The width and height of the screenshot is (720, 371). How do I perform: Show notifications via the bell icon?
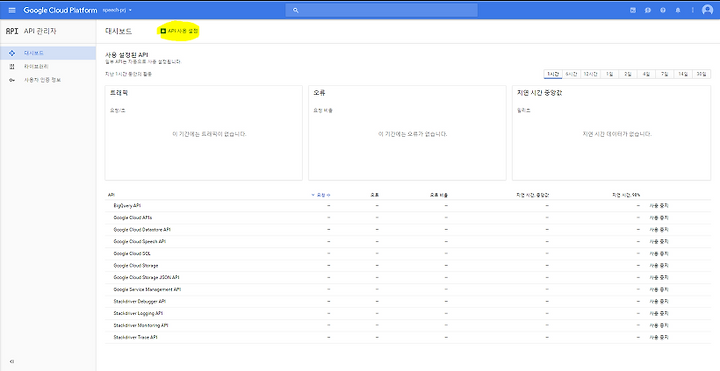click(678, 10)
